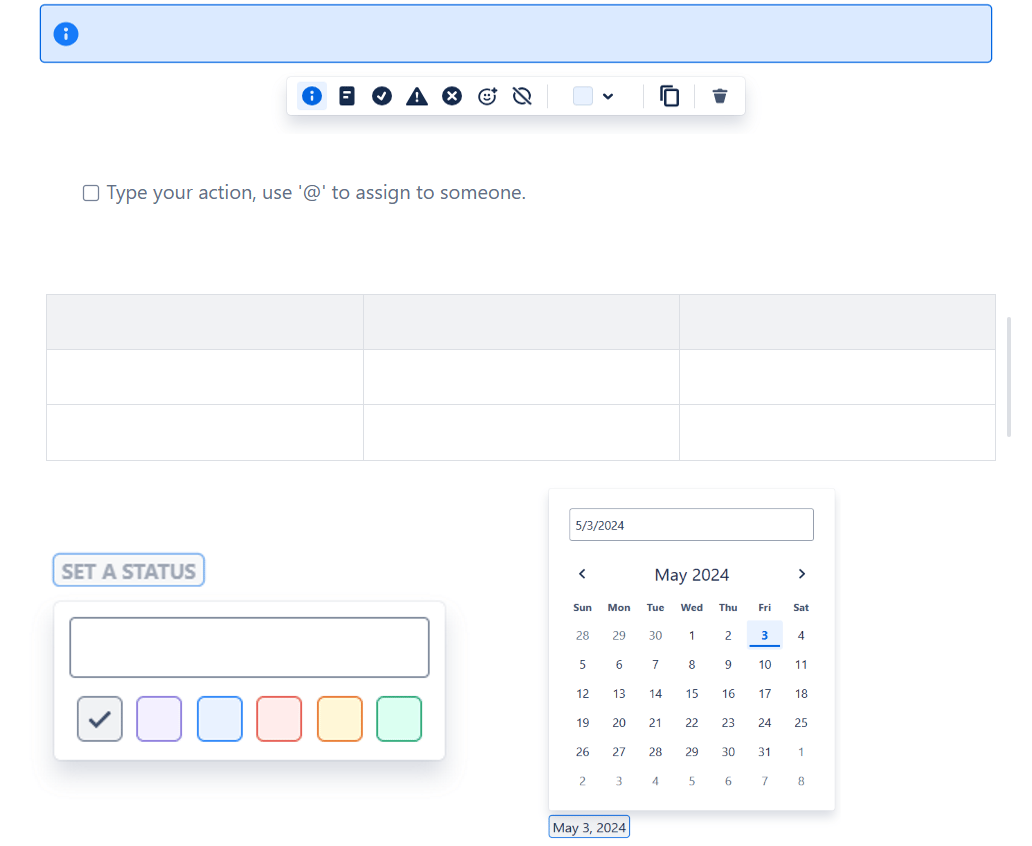
Task: Check the action item checkbox
Action: (x=91, y=193)
